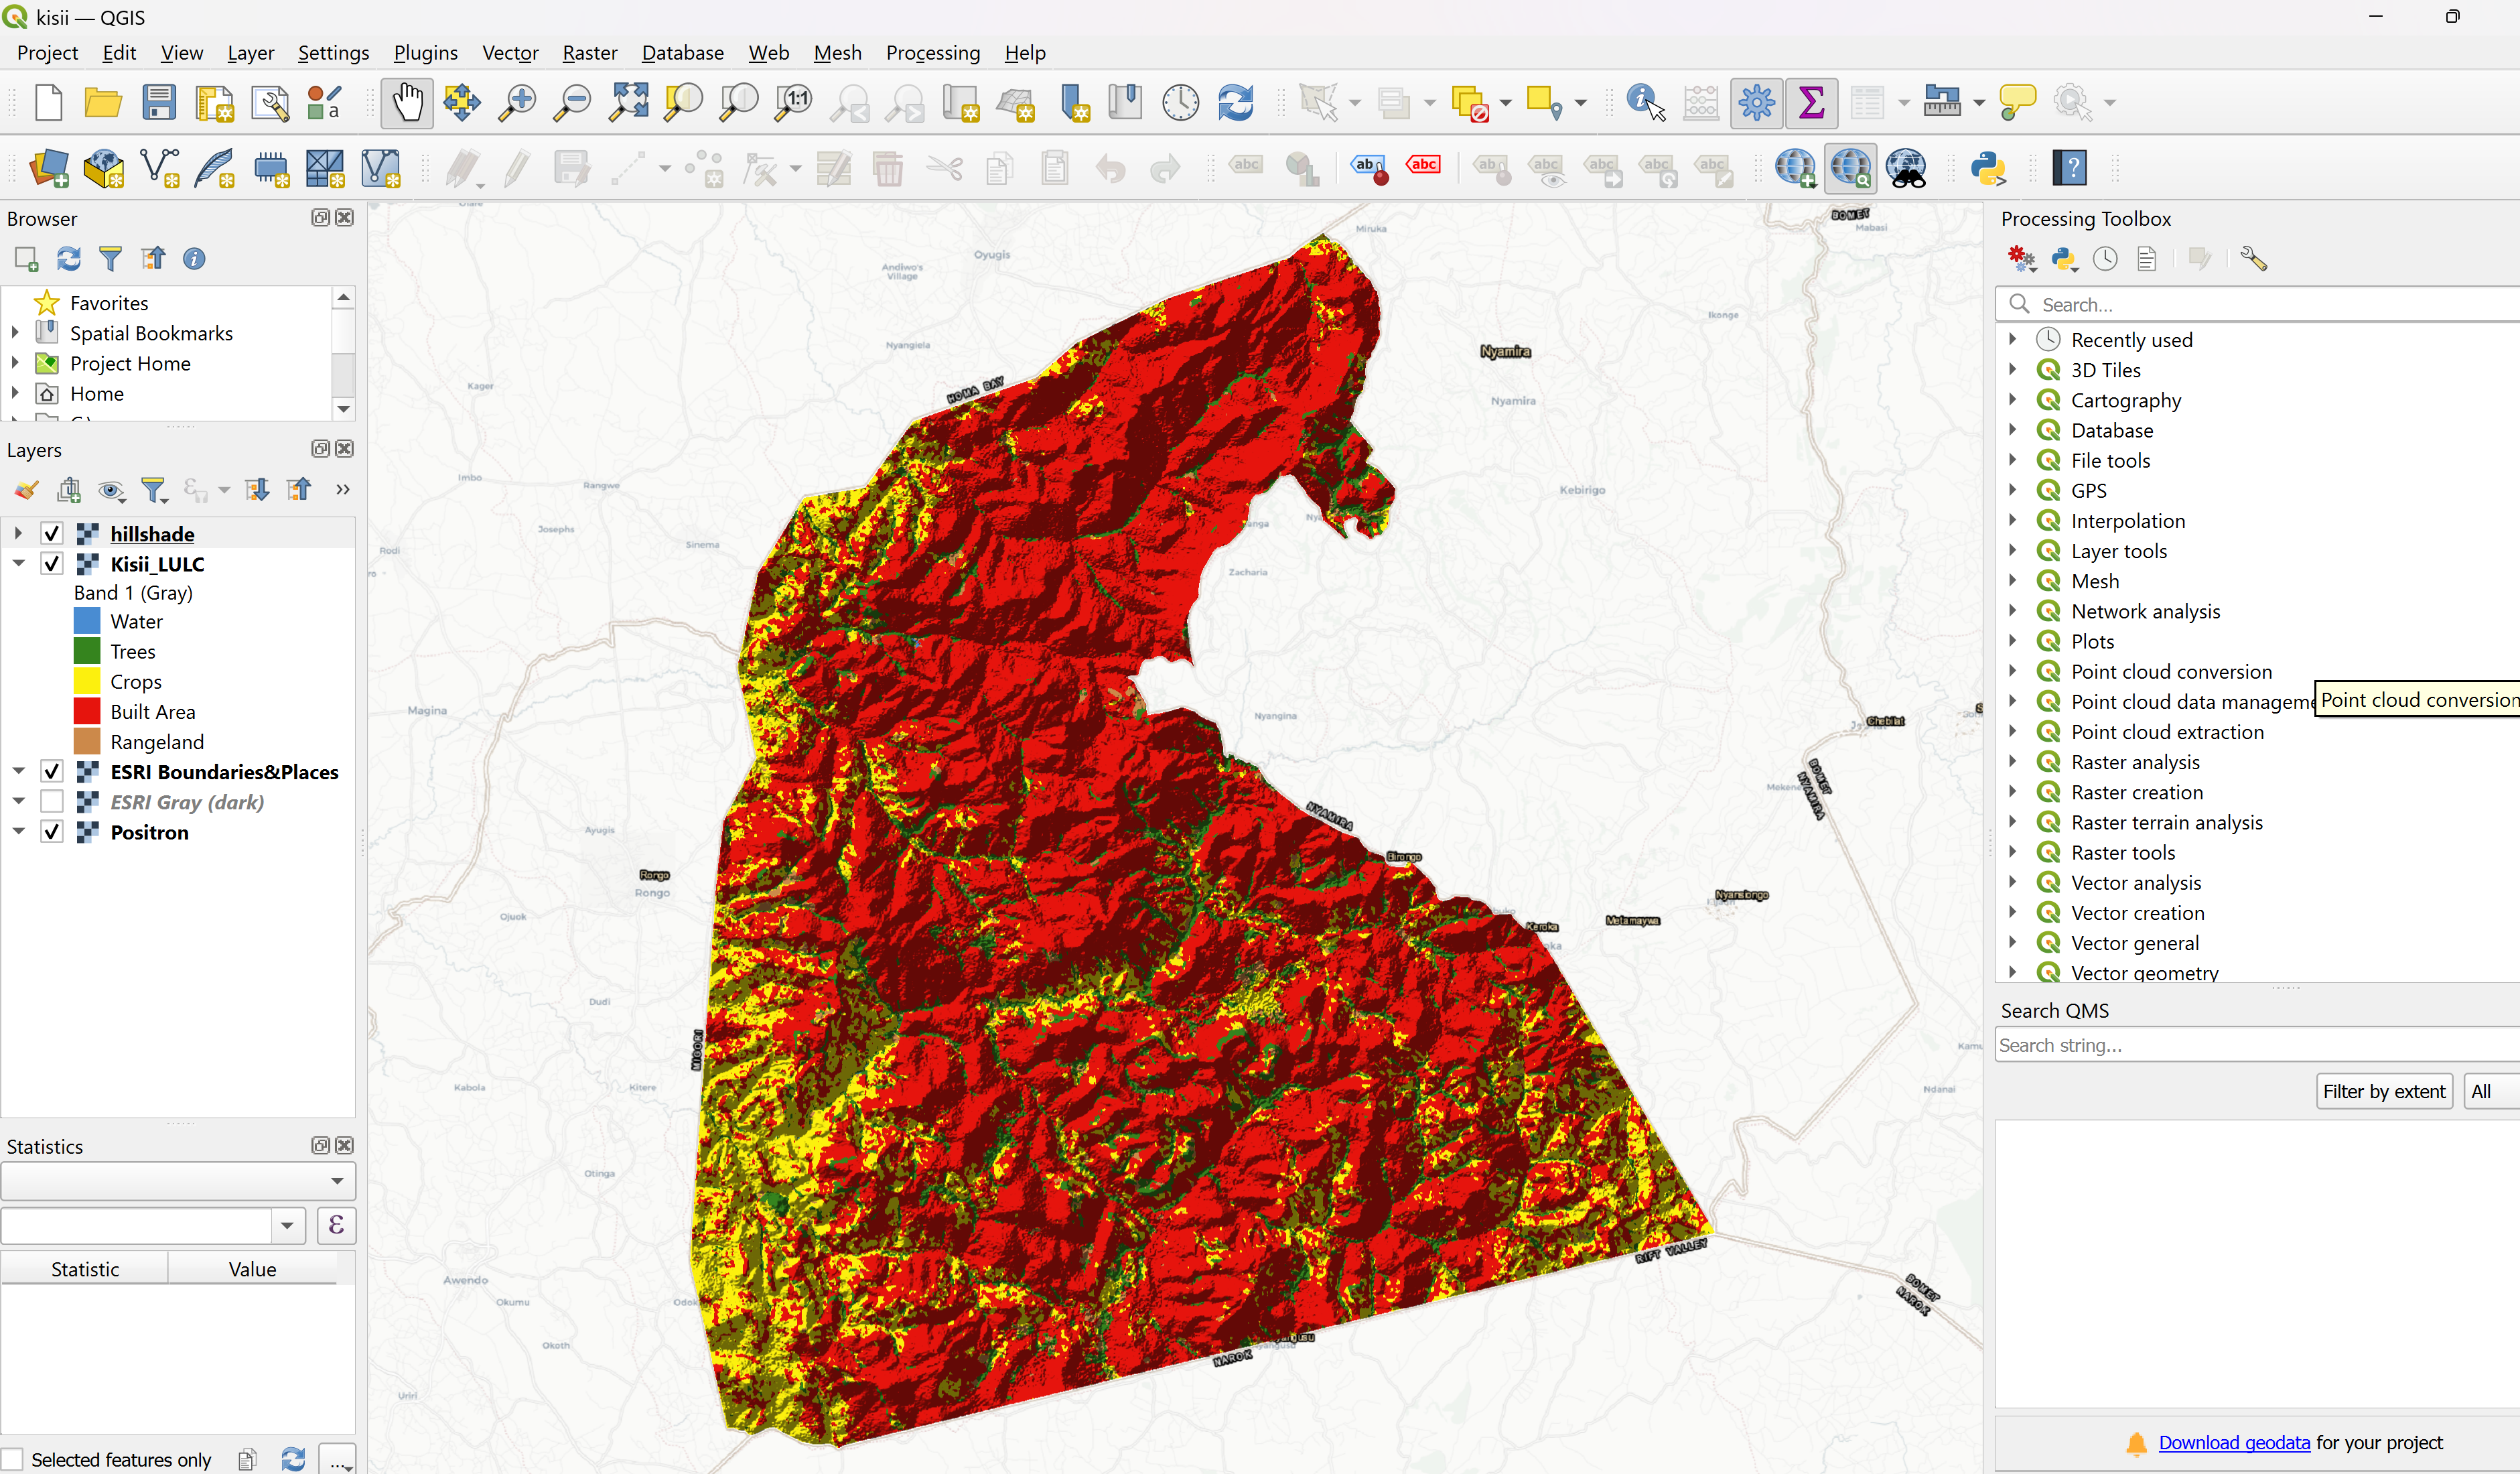The image size is (2520, 1474).
Task: Toggle visibility of ESRI Boundaries&Places layer
Action: click(52, 772)
